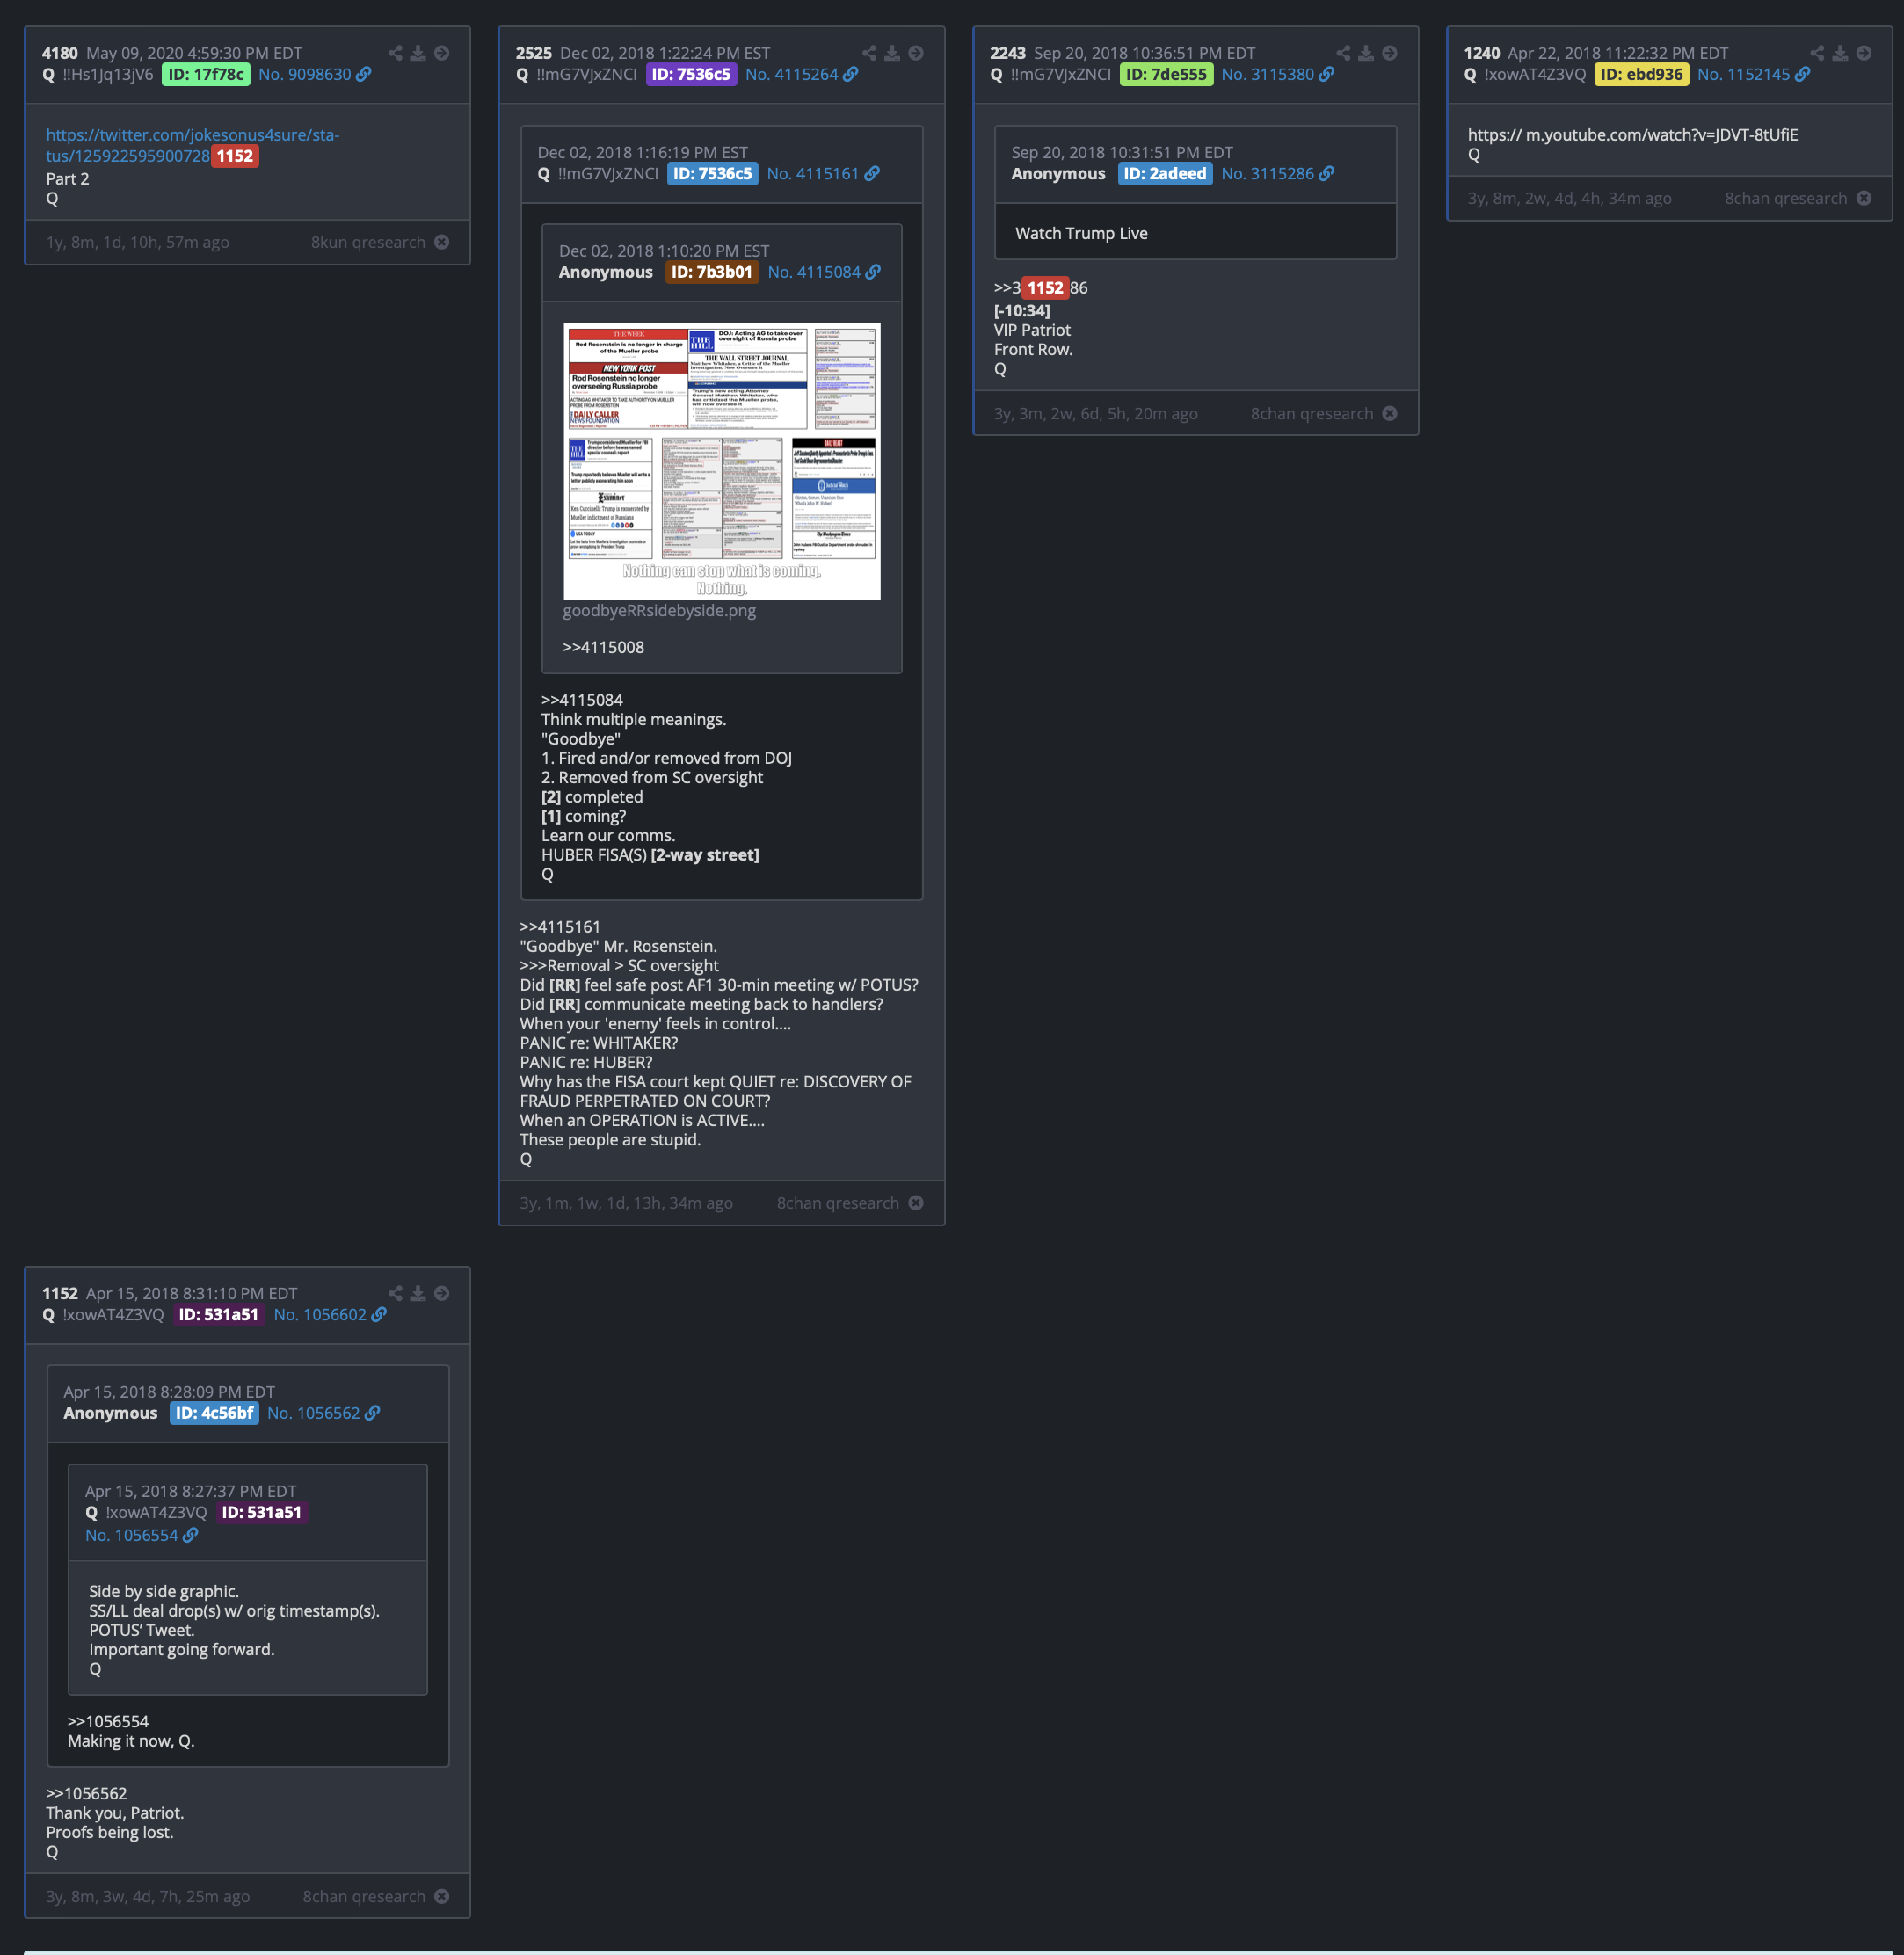Click link icon beside No. 4115161
The width and height of the screenshot is (1904, 1955).
[x=872, y=173]
